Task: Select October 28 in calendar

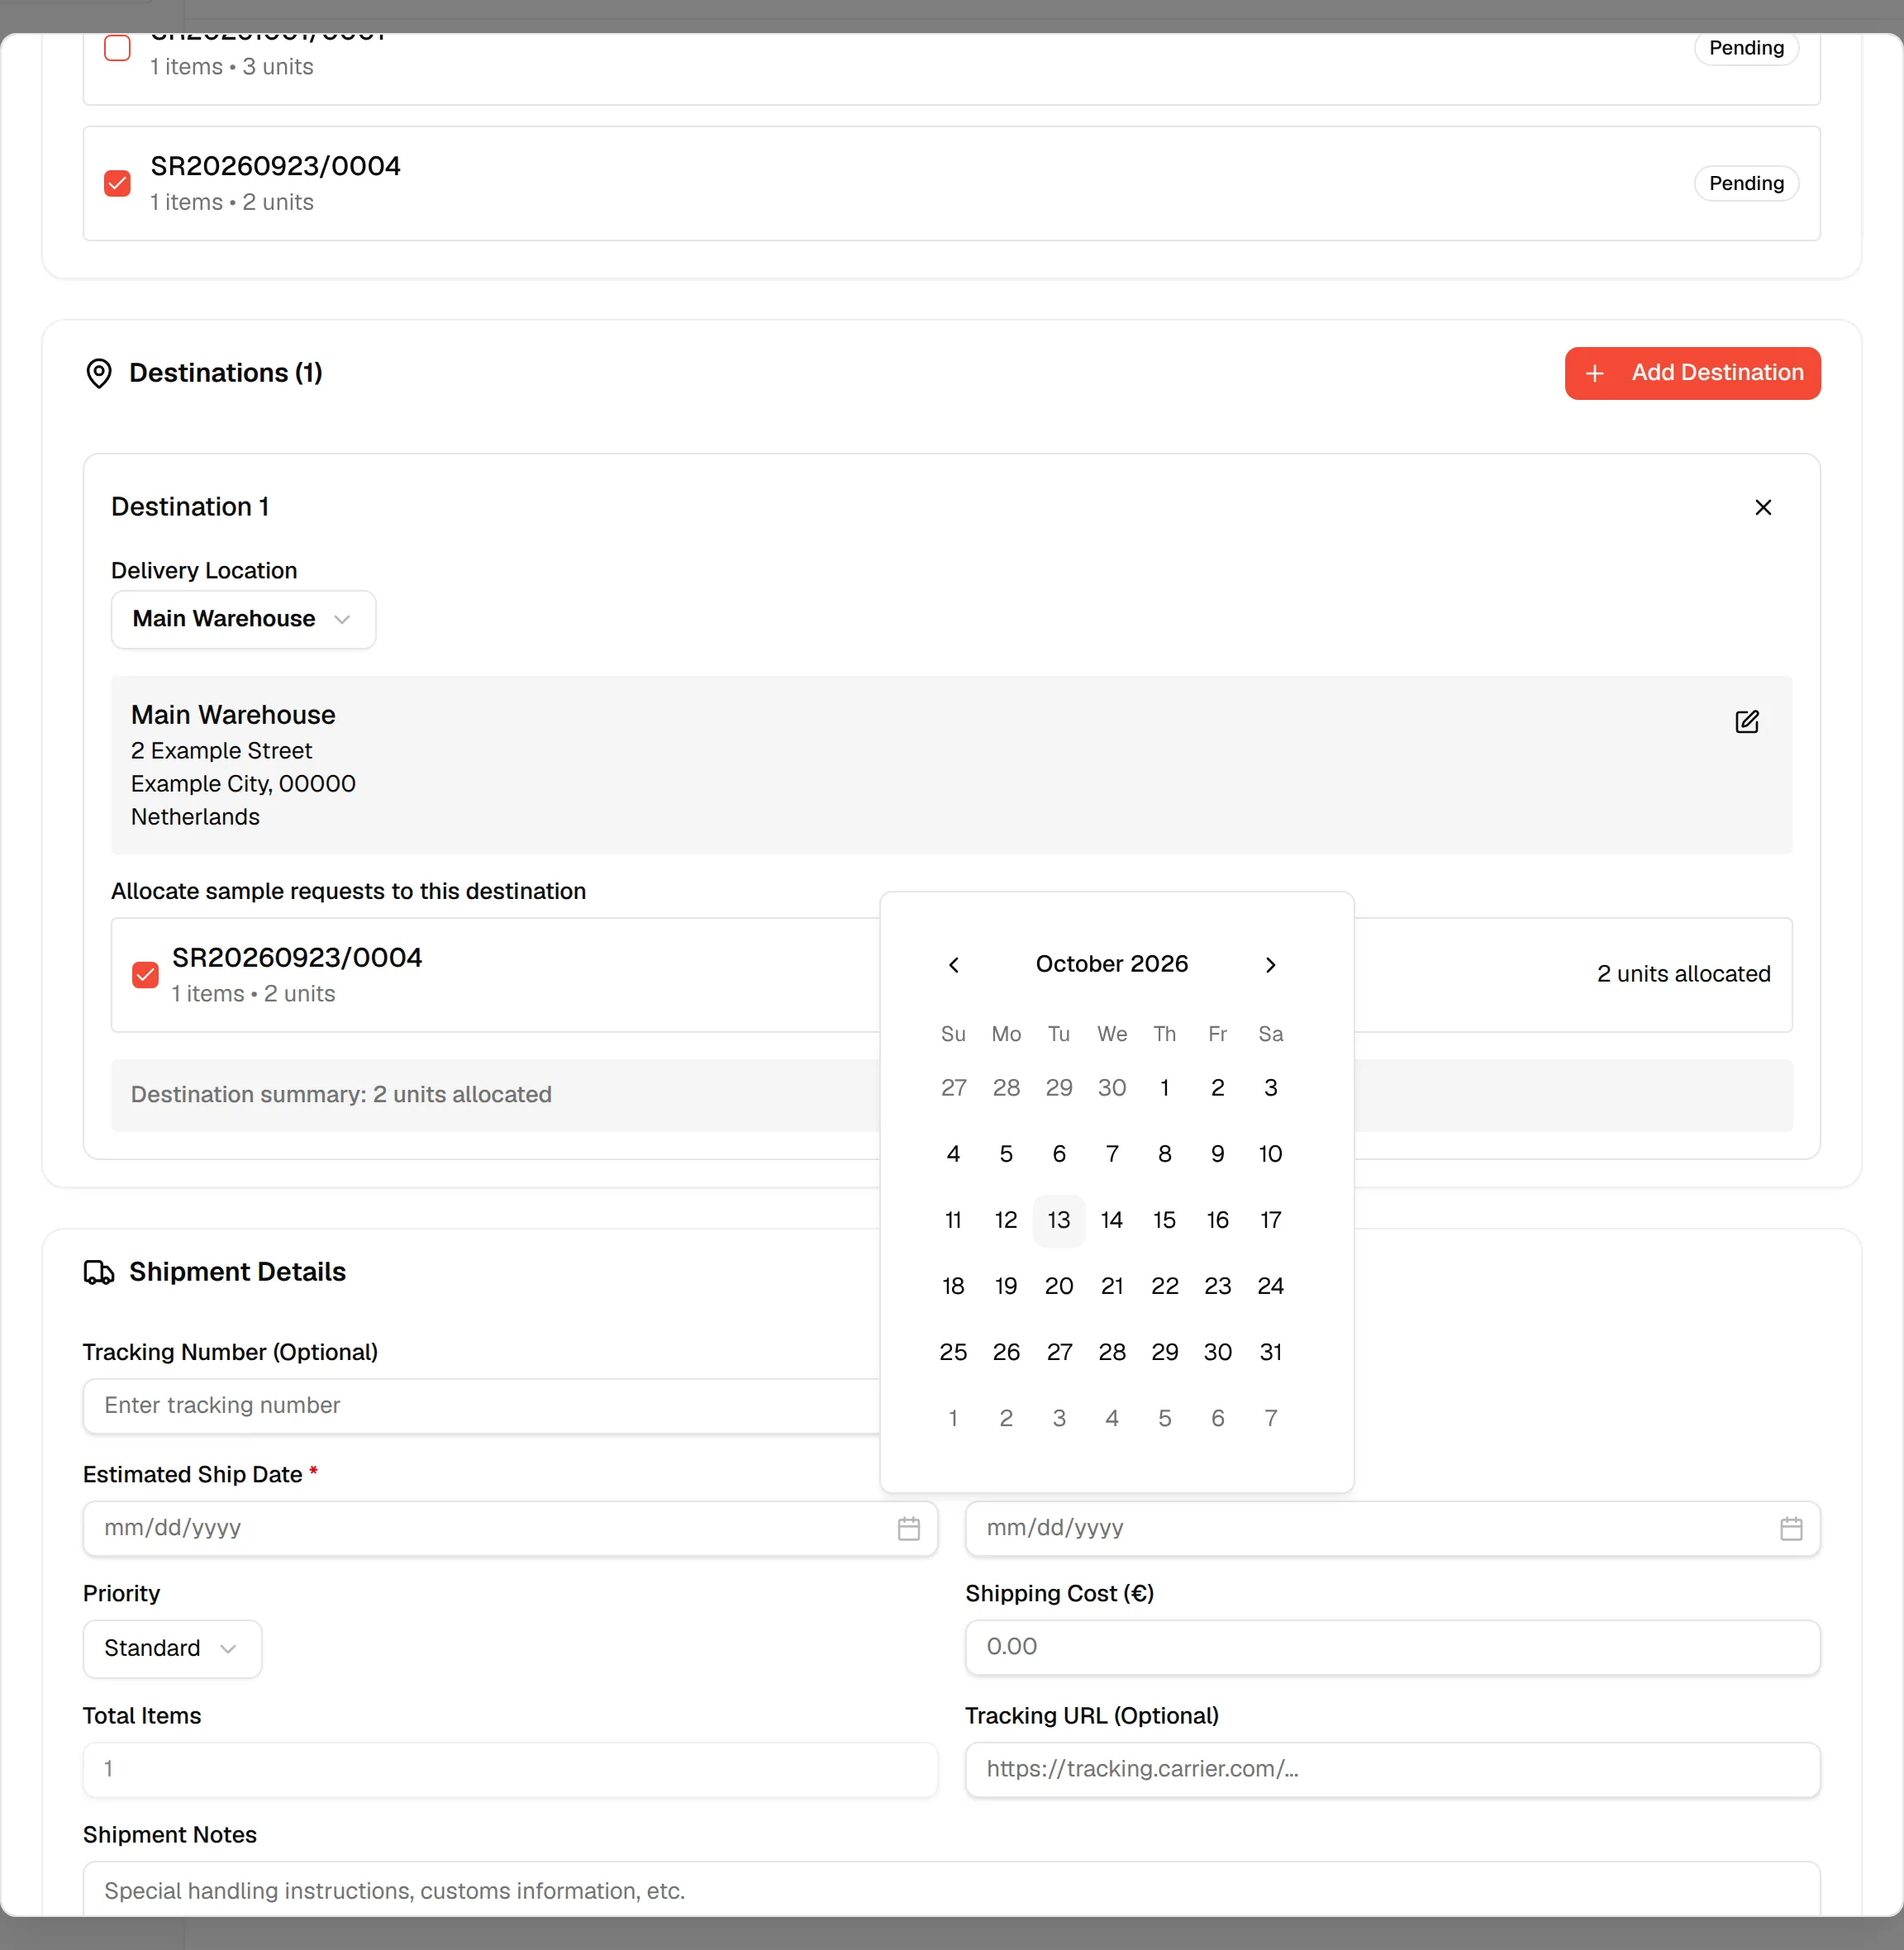Action: [x=1111, y=1352]
